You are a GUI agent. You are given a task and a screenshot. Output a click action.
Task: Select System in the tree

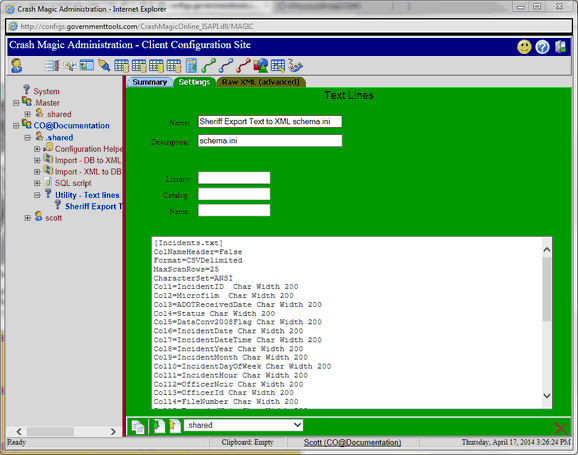click(x=46, y=91)
